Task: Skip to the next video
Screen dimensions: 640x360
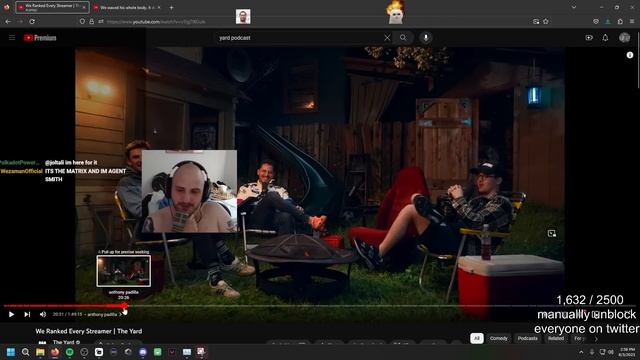Action: pos(27,314)
